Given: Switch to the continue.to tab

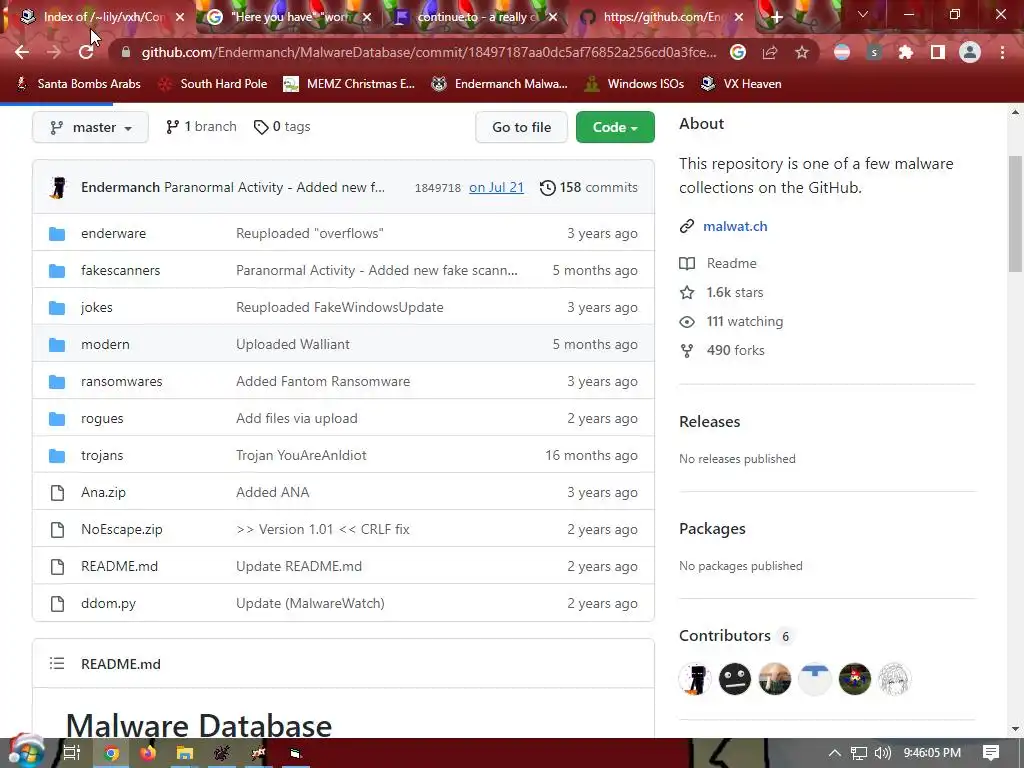Looking at the screenshot, I should pos(477,17).
